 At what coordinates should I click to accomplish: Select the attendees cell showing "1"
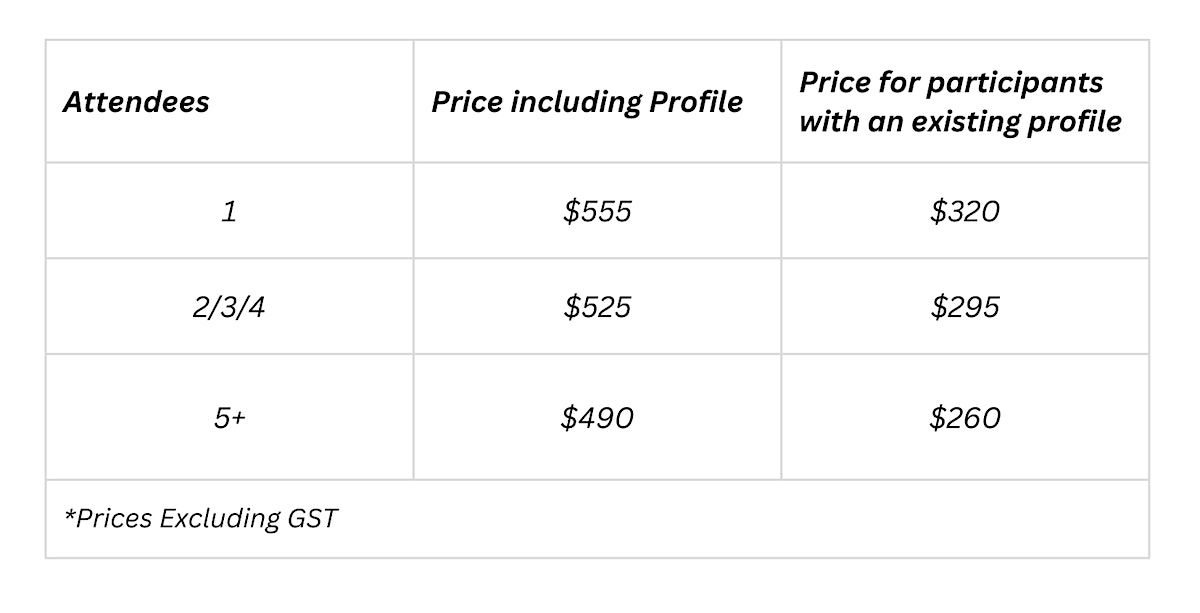[x=229, y=212]
